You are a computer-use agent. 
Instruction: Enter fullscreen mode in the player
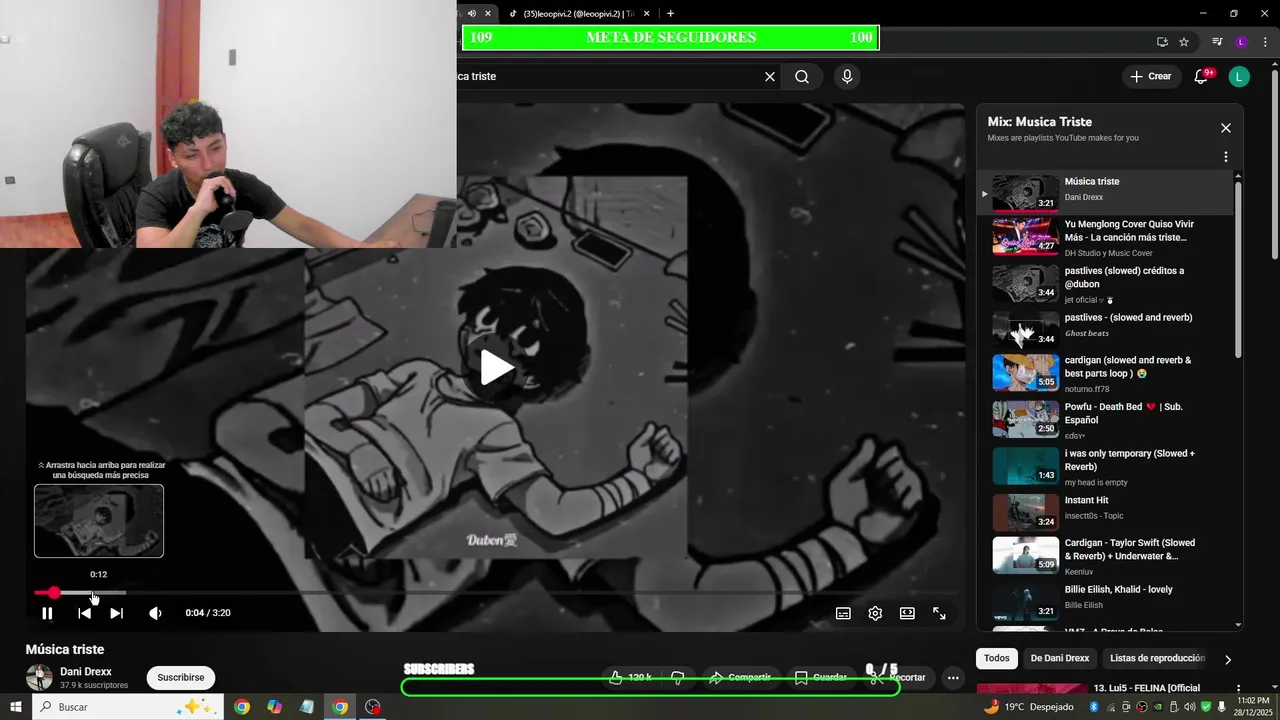pyautogui.click(x=939, y=613)
